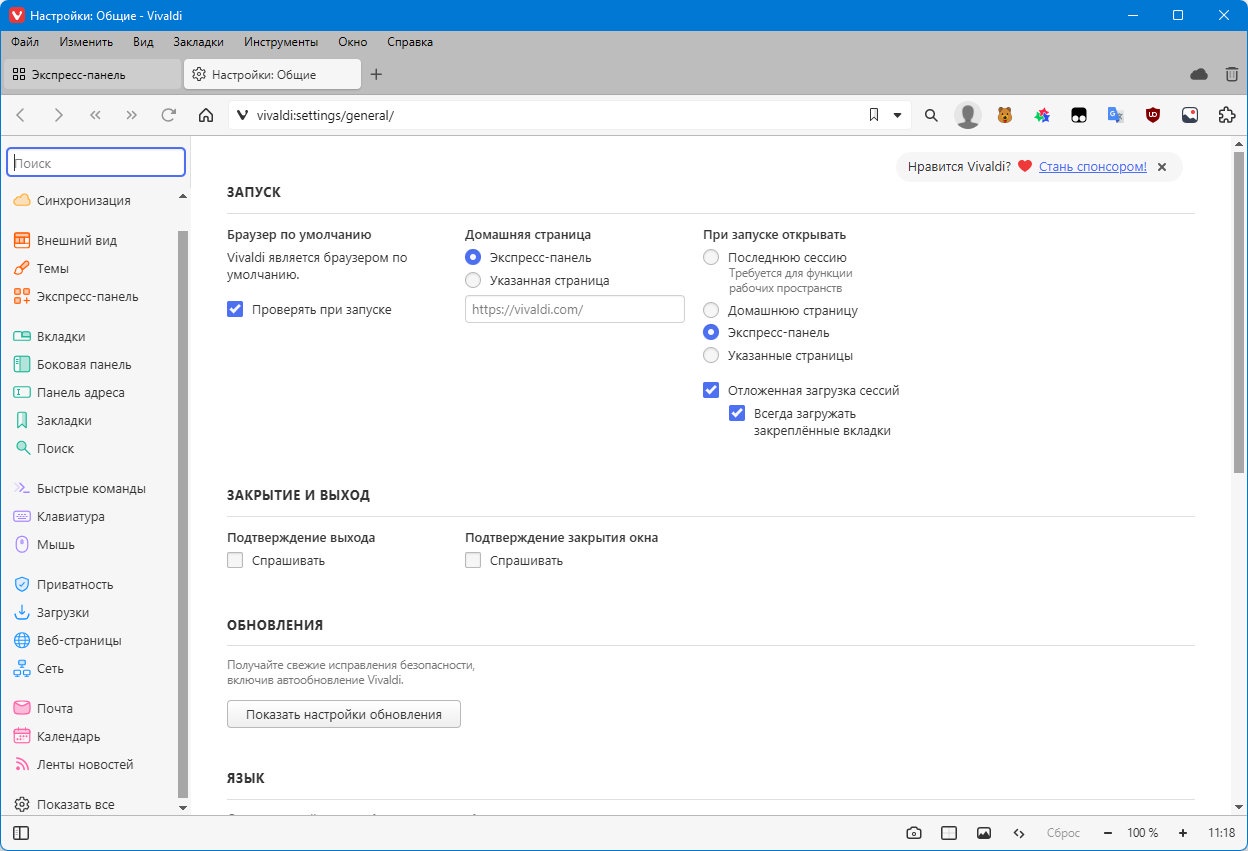Click the home page URL input field

point(575,309)
